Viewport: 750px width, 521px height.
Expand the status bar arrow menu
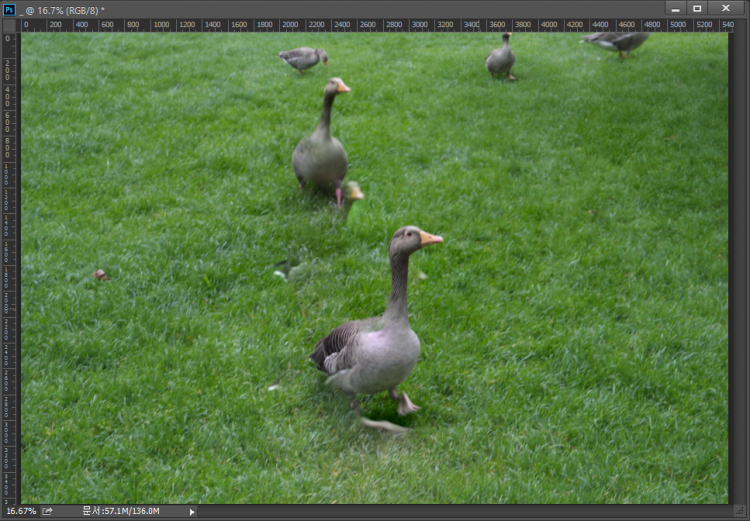pyautogui.click(x=192, y=511)
